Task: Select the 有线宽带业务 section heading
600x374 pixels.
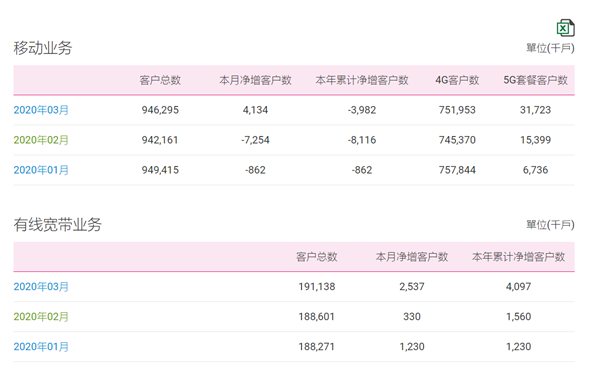Action: tap(57, 225)
